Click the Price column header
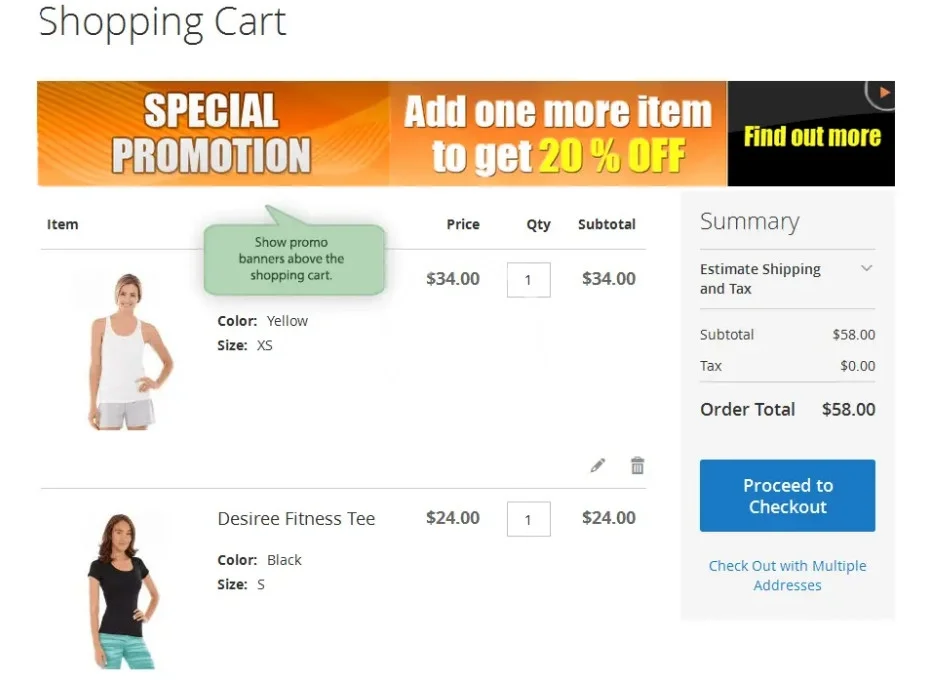 click(x=463, y=224)
